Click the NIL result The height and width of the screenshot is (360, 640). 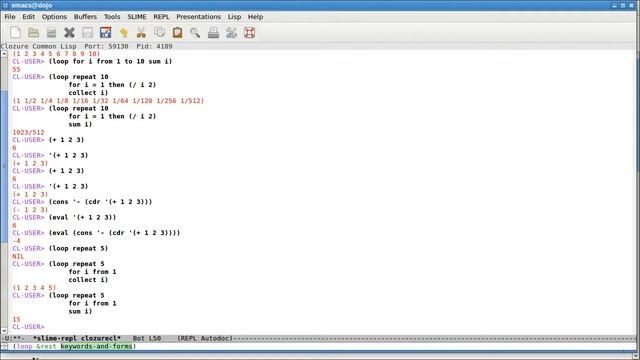(18, 256)
